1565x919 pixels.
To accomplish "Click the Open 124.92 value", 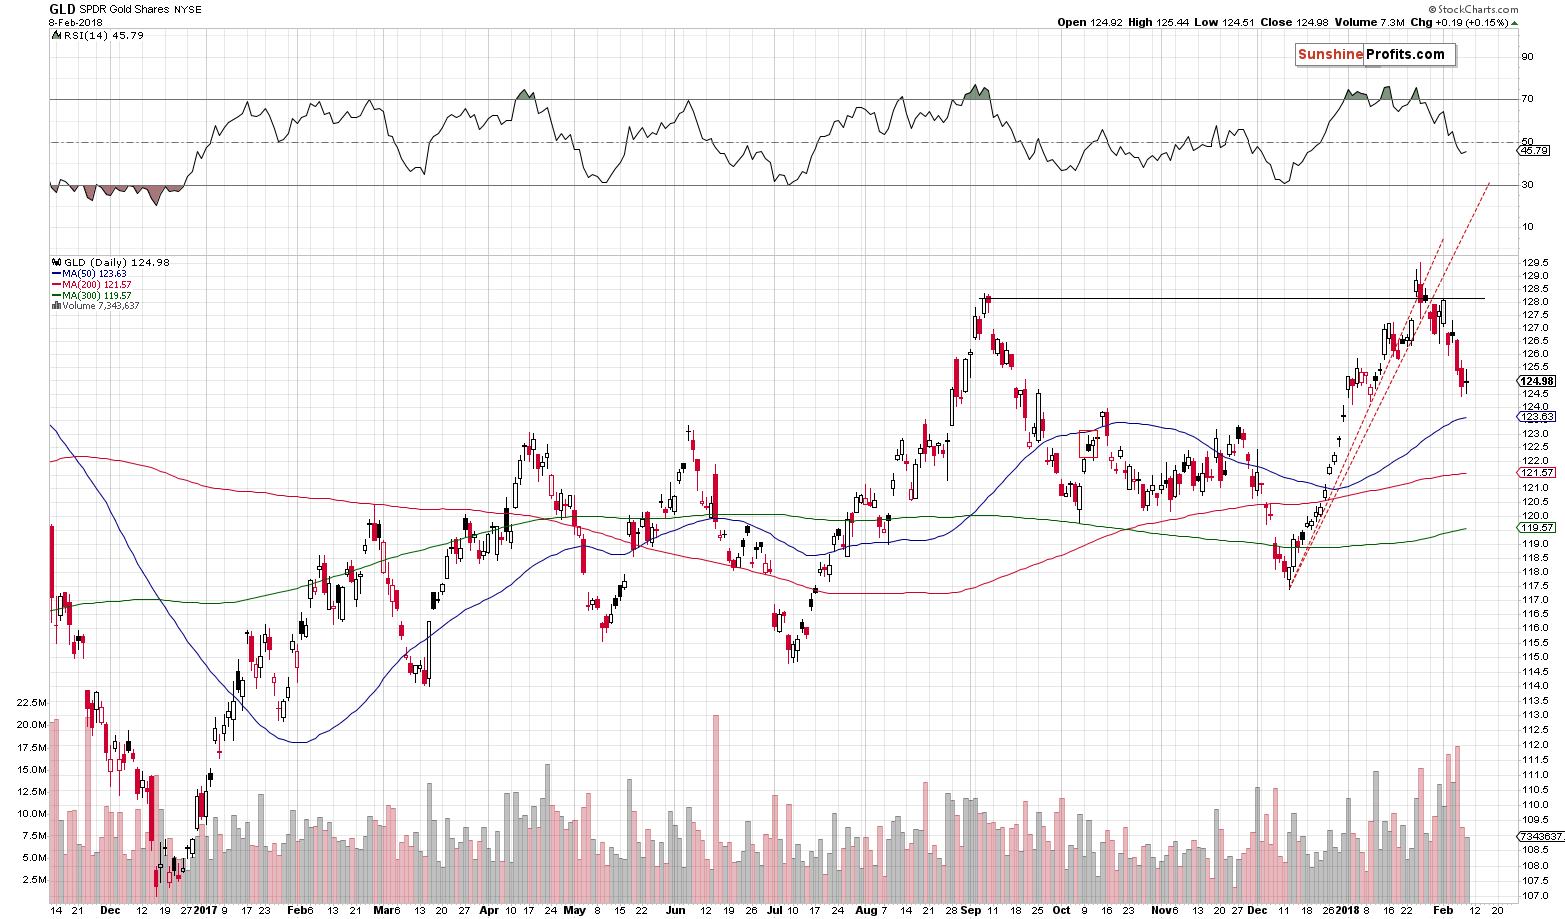I will click(x=1089, y=22).
